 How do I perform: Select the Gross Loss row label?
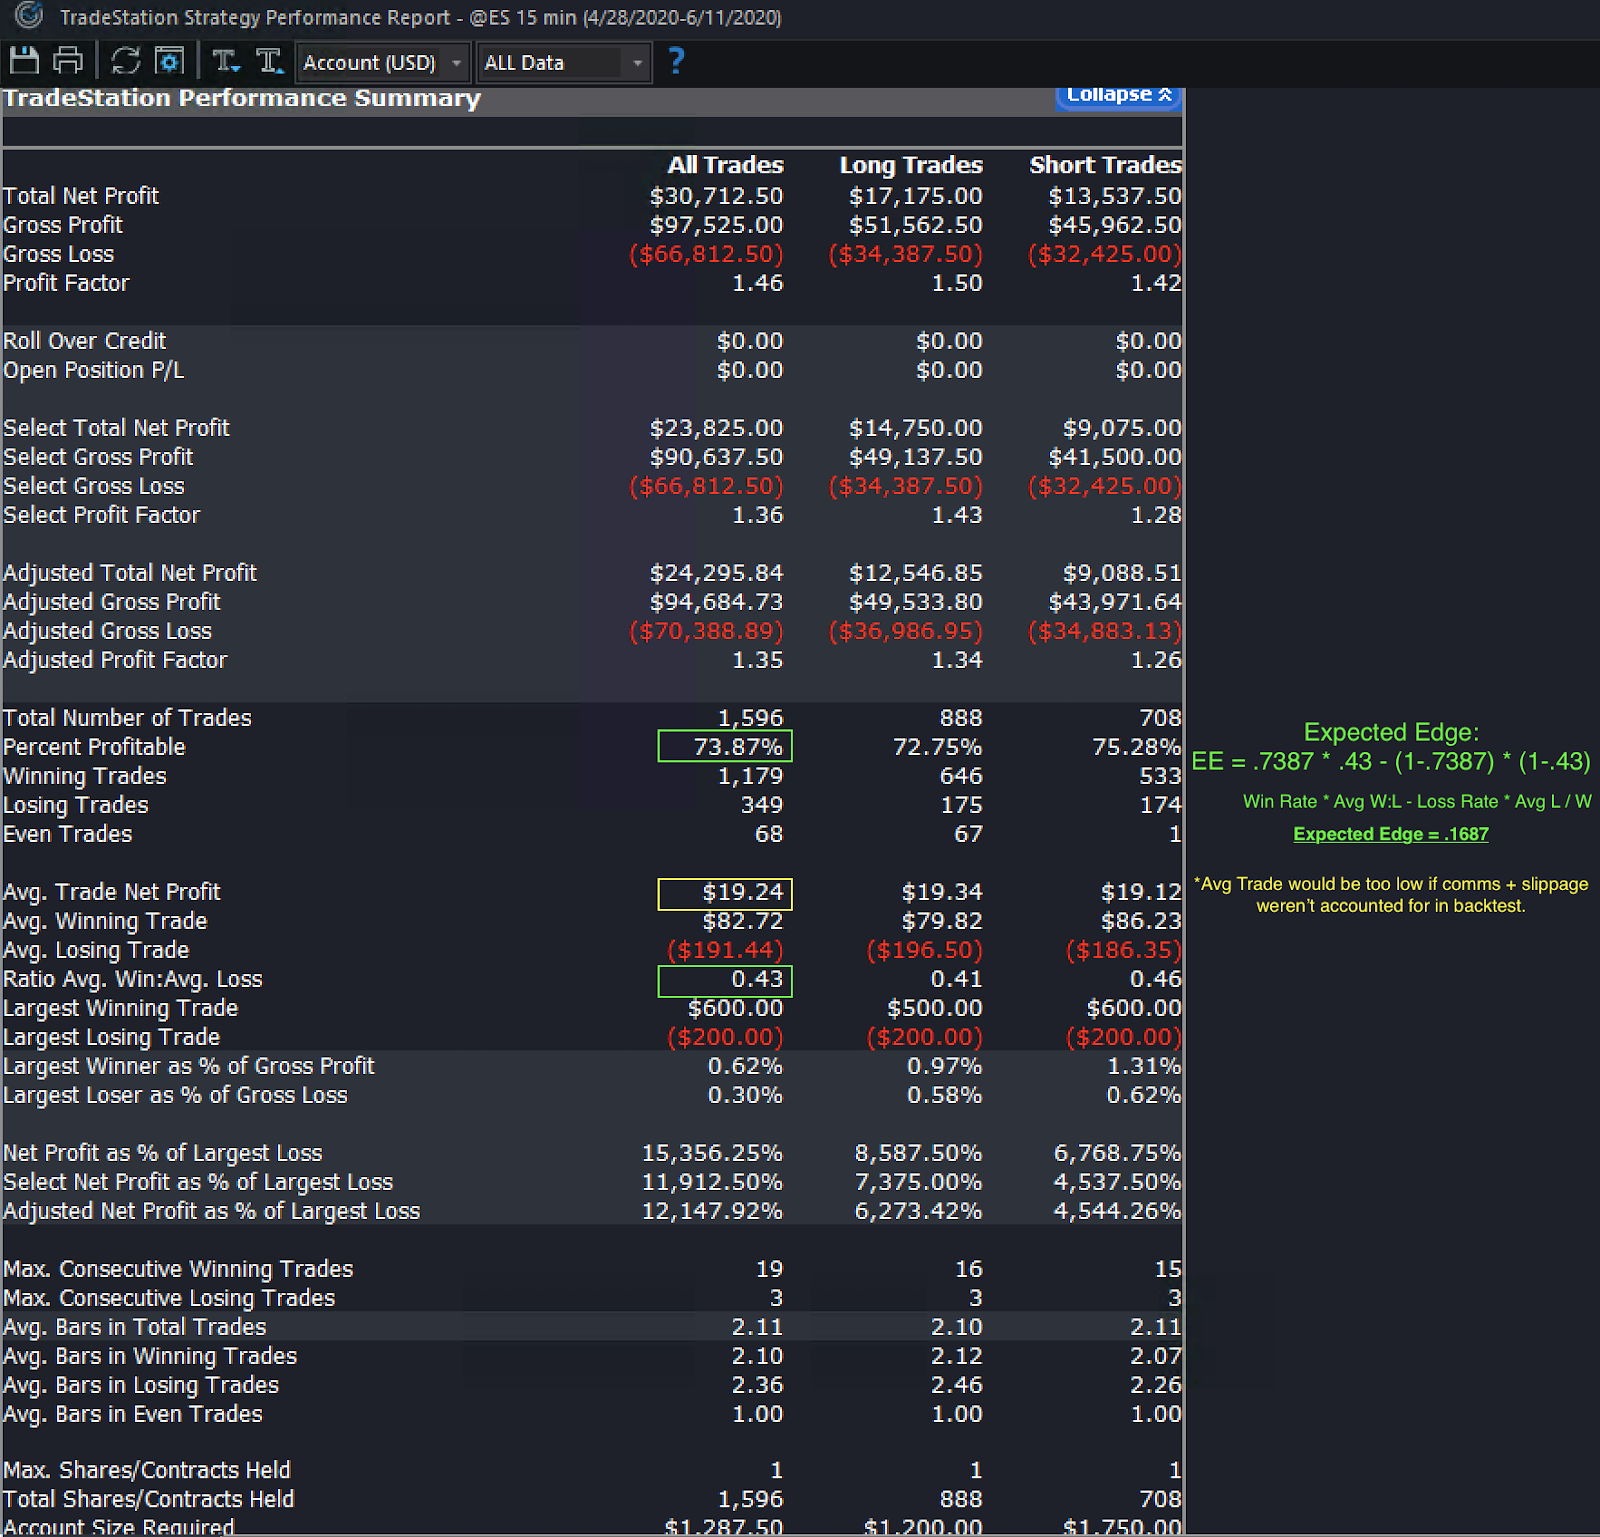59,254
